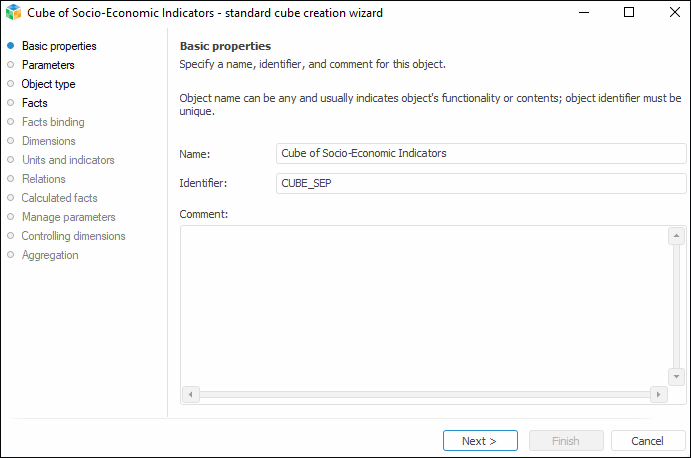The width and height of the screenshot is (691, 458).
Task: Click the bullet beside Object type
Action: click(11, 84)
